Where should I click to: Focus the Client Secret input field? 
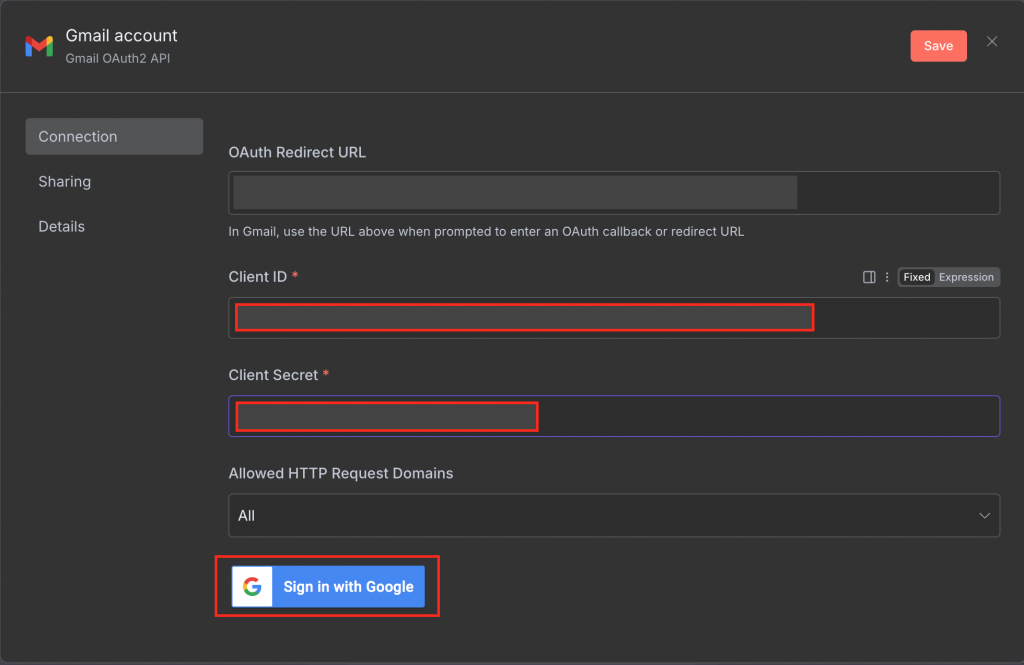(x=614, y=416)
